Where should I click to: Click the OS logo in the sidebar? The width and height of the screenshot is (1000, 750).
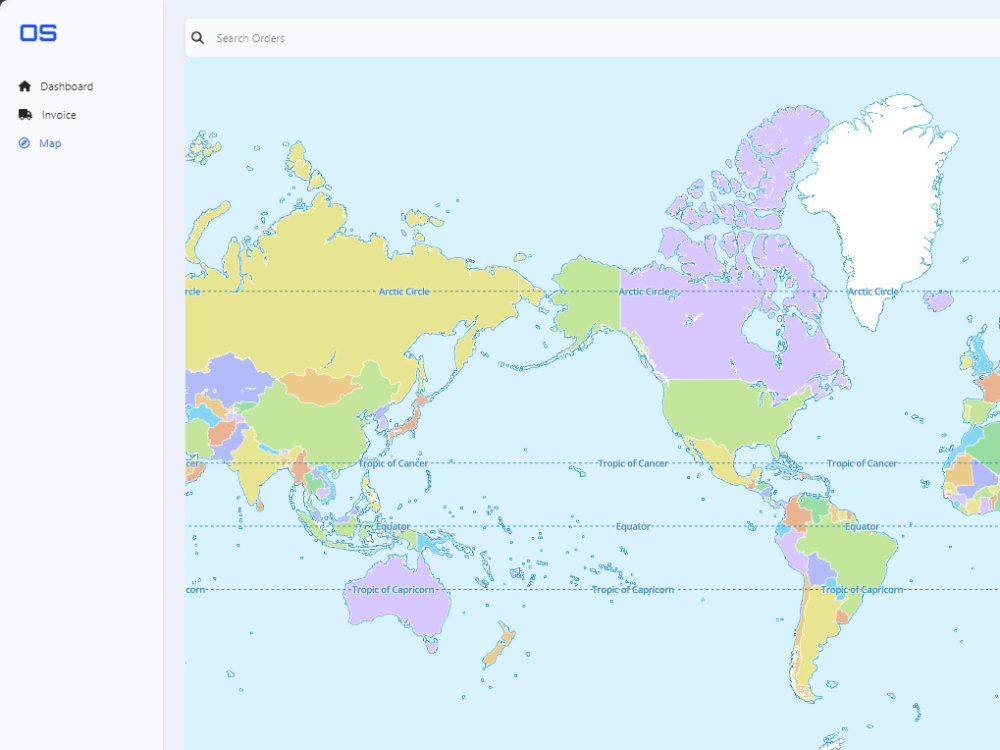point(38,33)
